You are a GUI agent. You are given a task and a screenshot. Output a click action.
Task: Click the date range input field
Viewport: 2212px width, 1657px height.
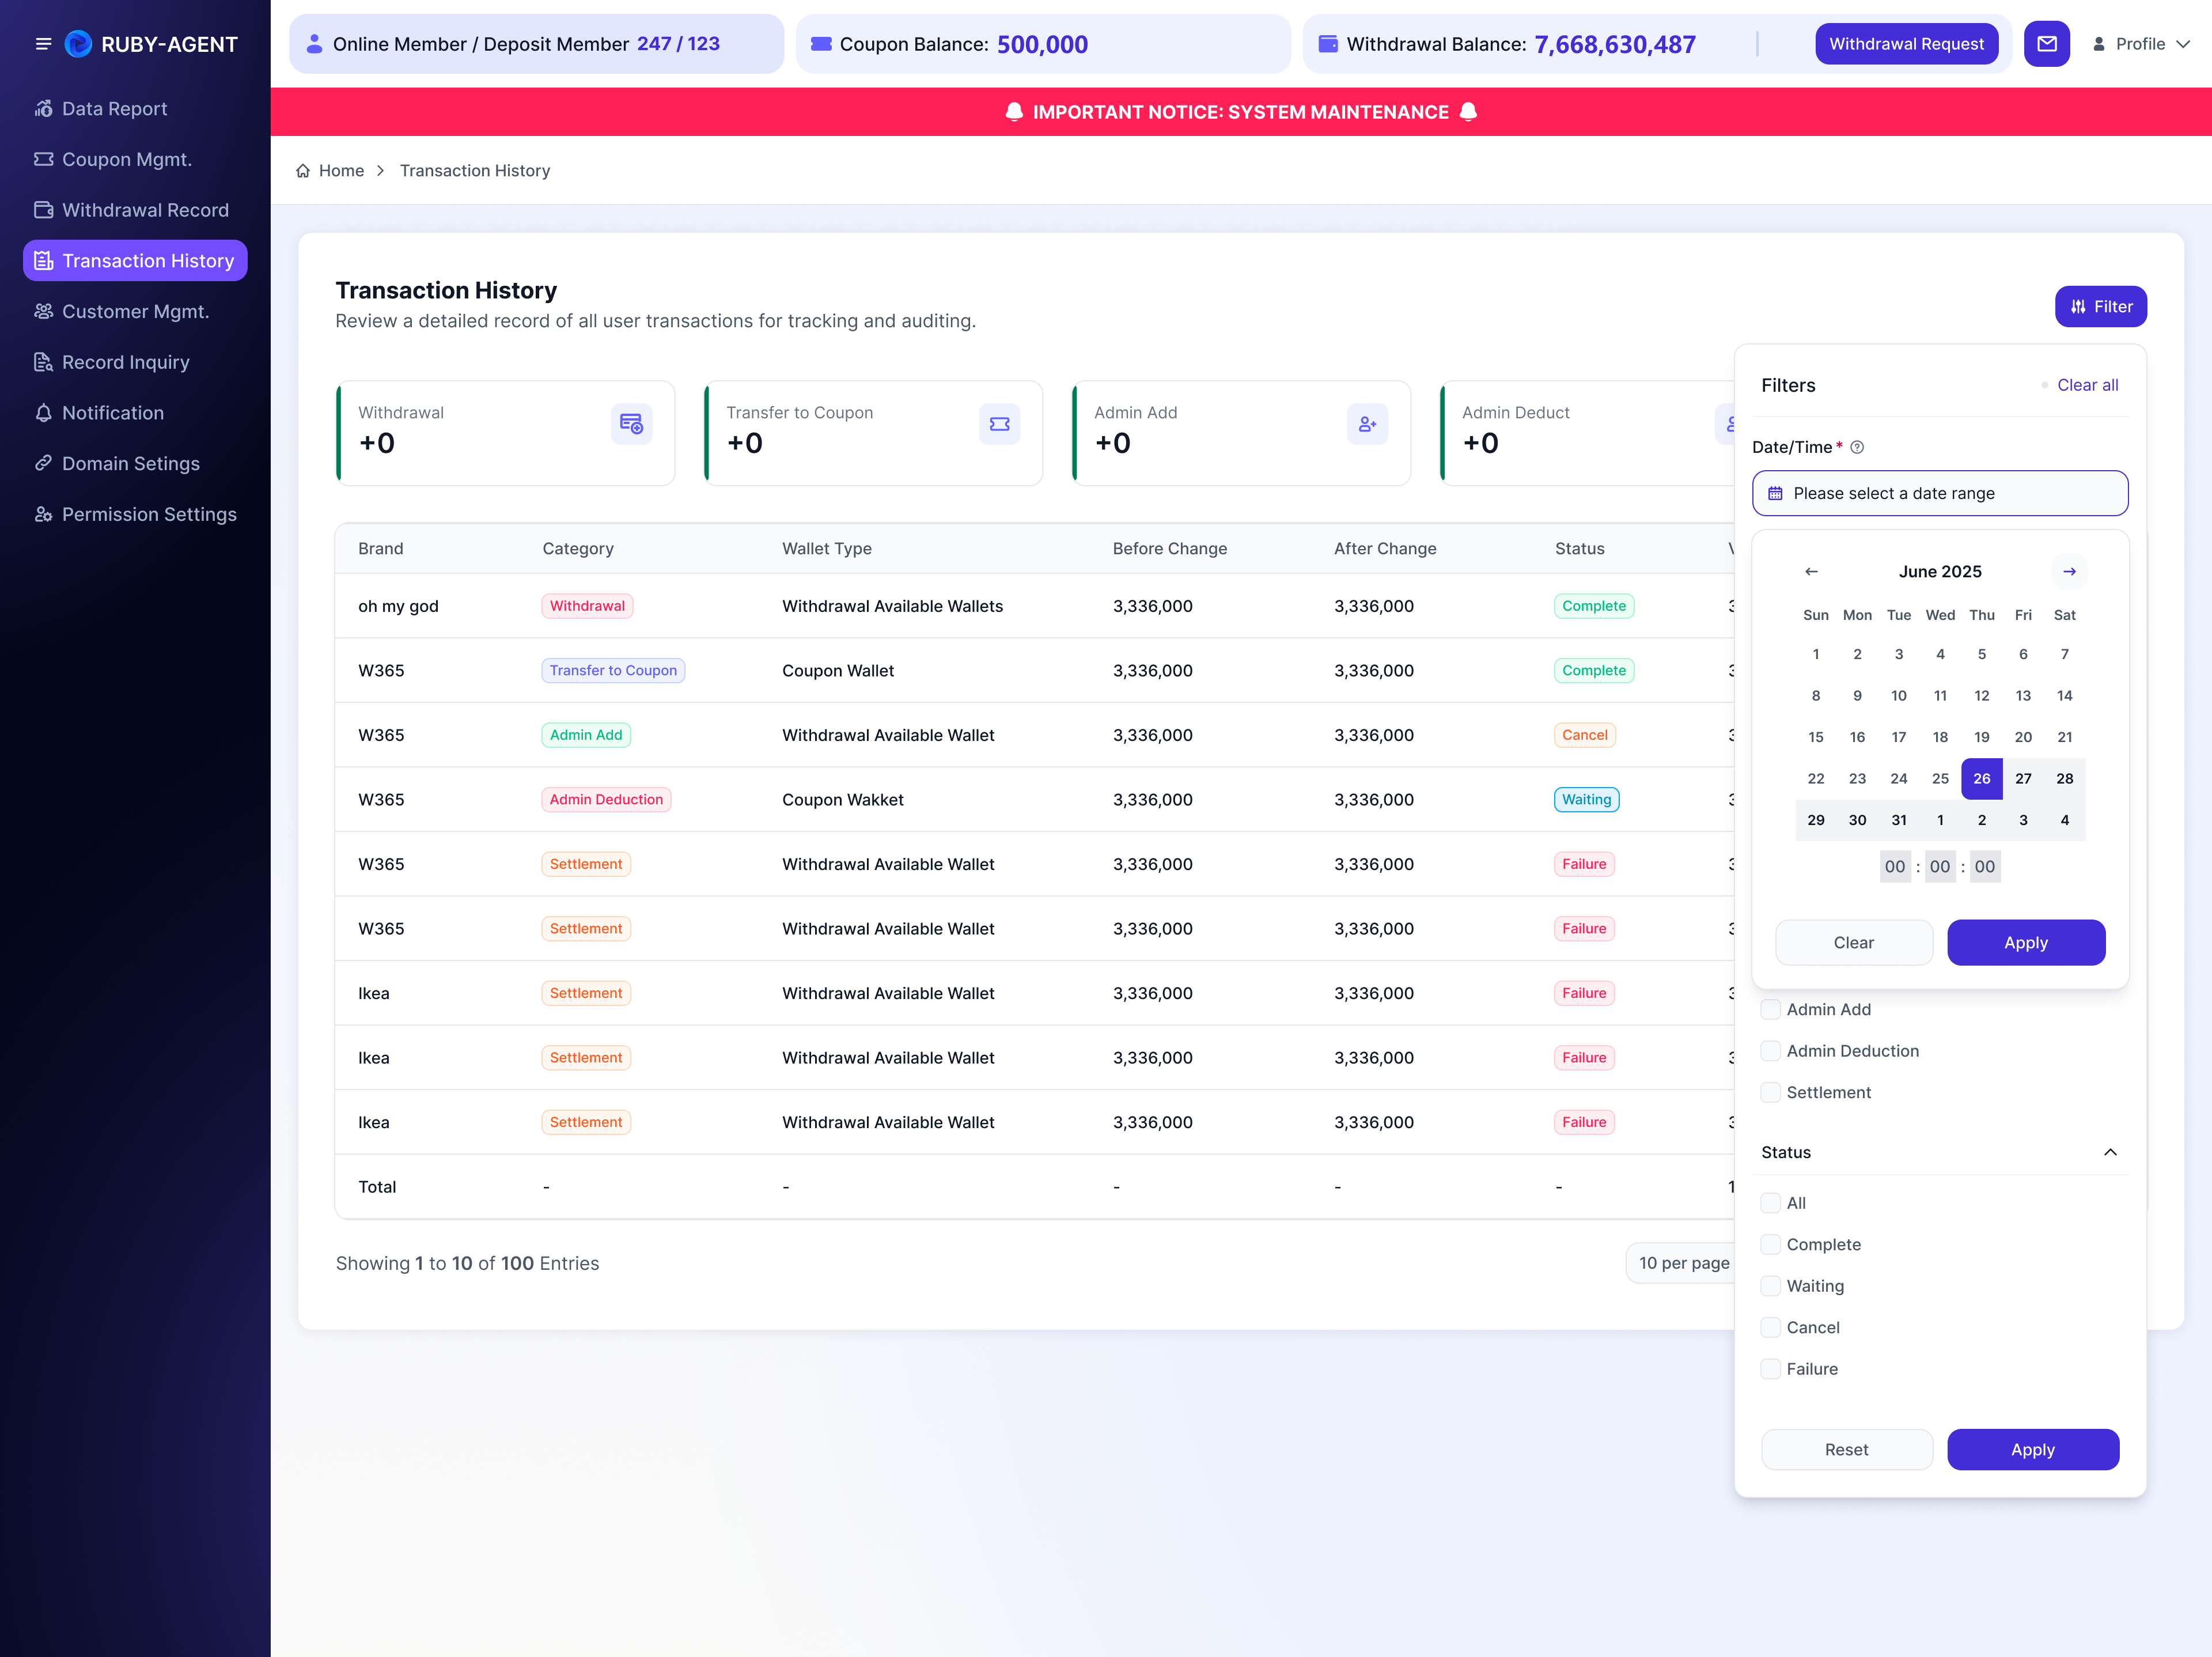tap(1940, 494)
